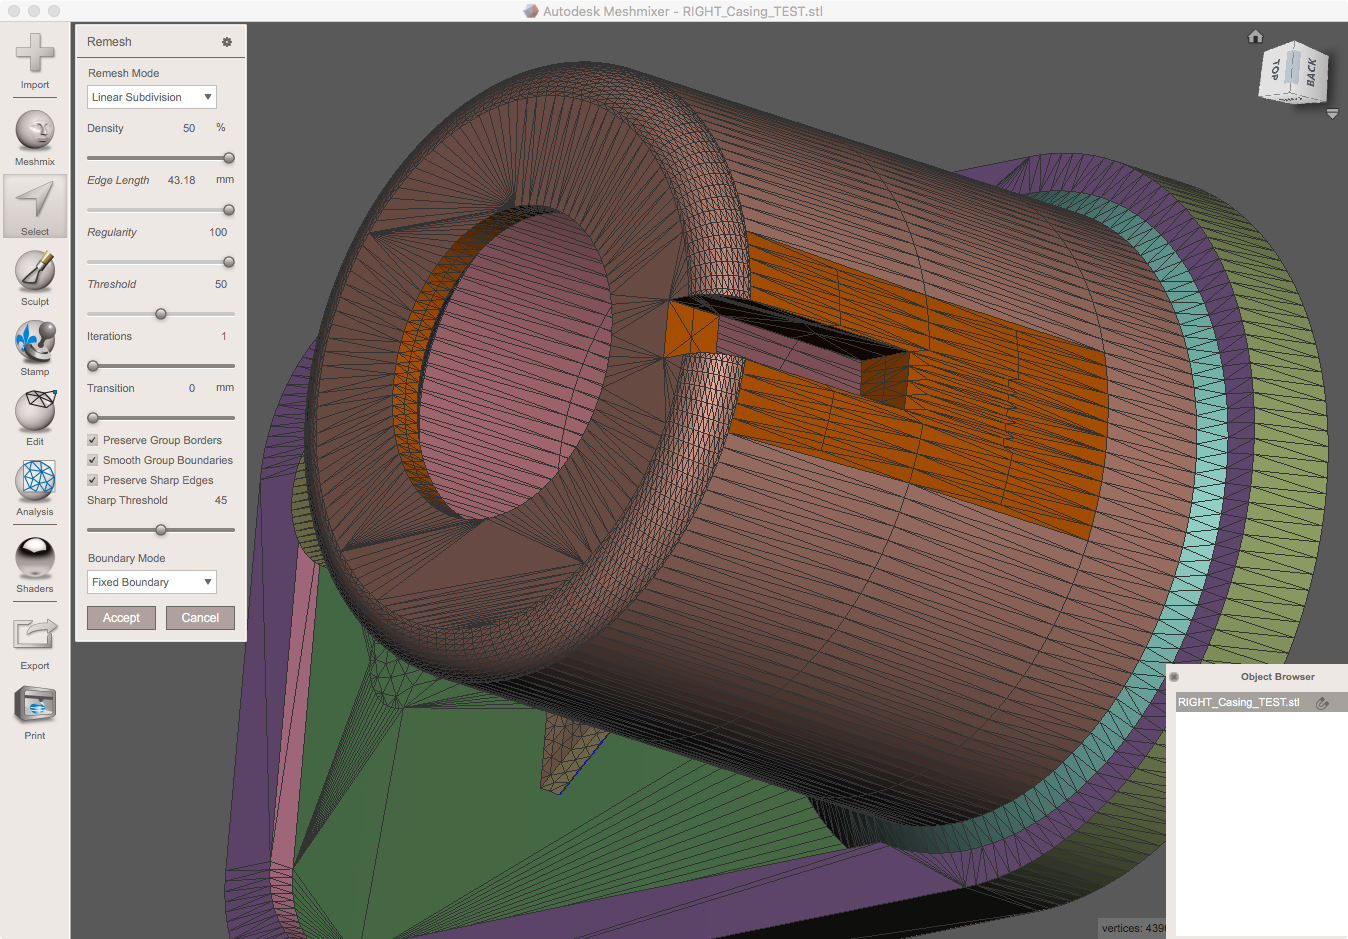The image size is (1348, 939).
Task: Click the Iterations slider handle
Action: point(93,366)
